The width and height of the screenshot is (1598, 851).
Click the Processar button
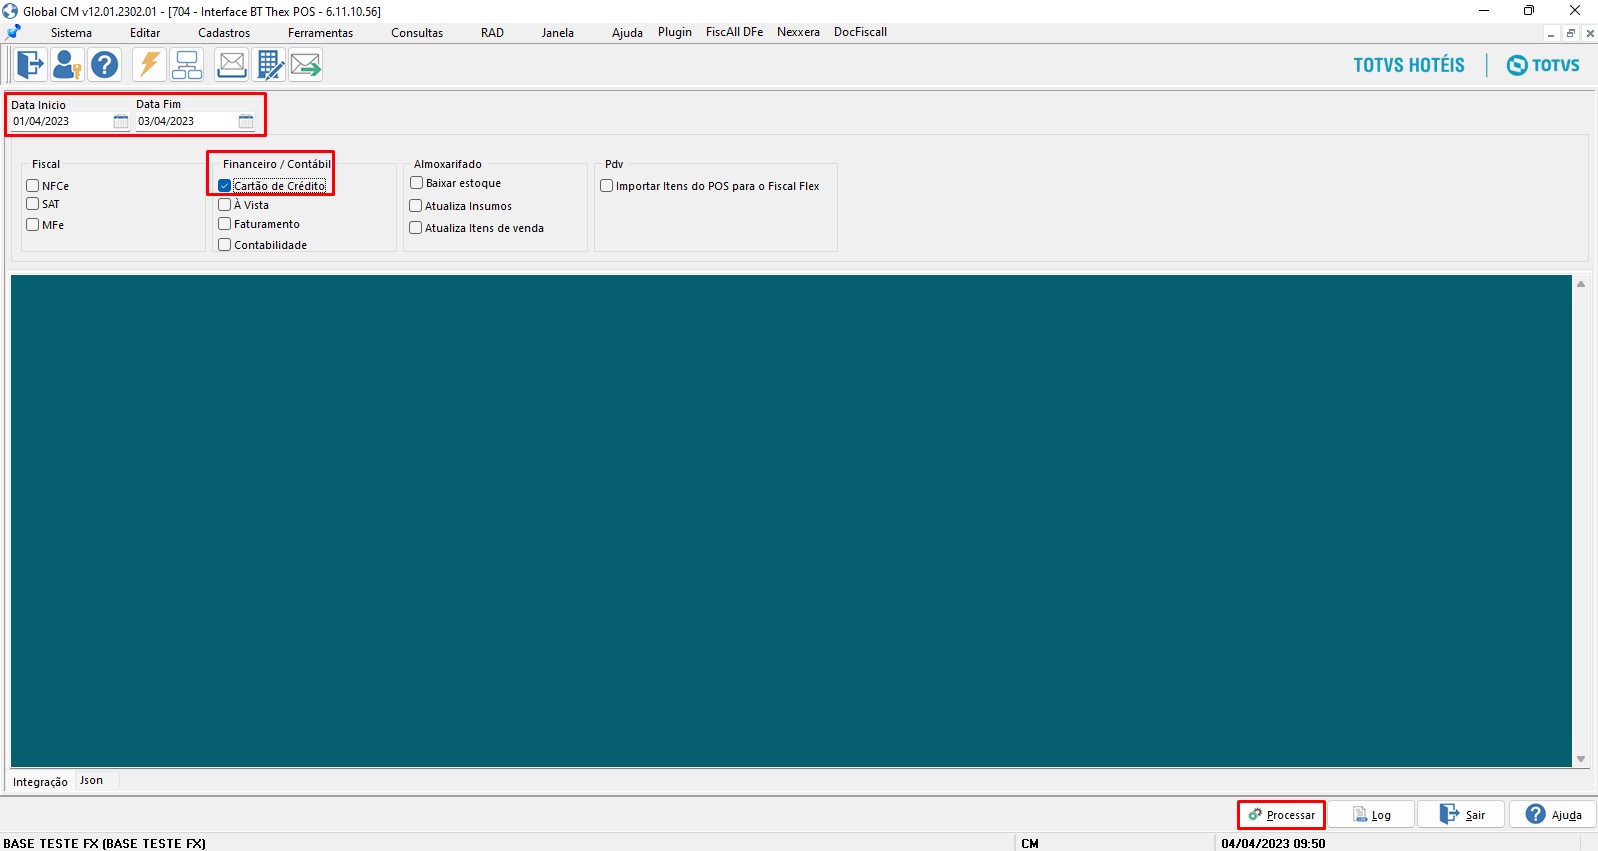pos(1281,815)
